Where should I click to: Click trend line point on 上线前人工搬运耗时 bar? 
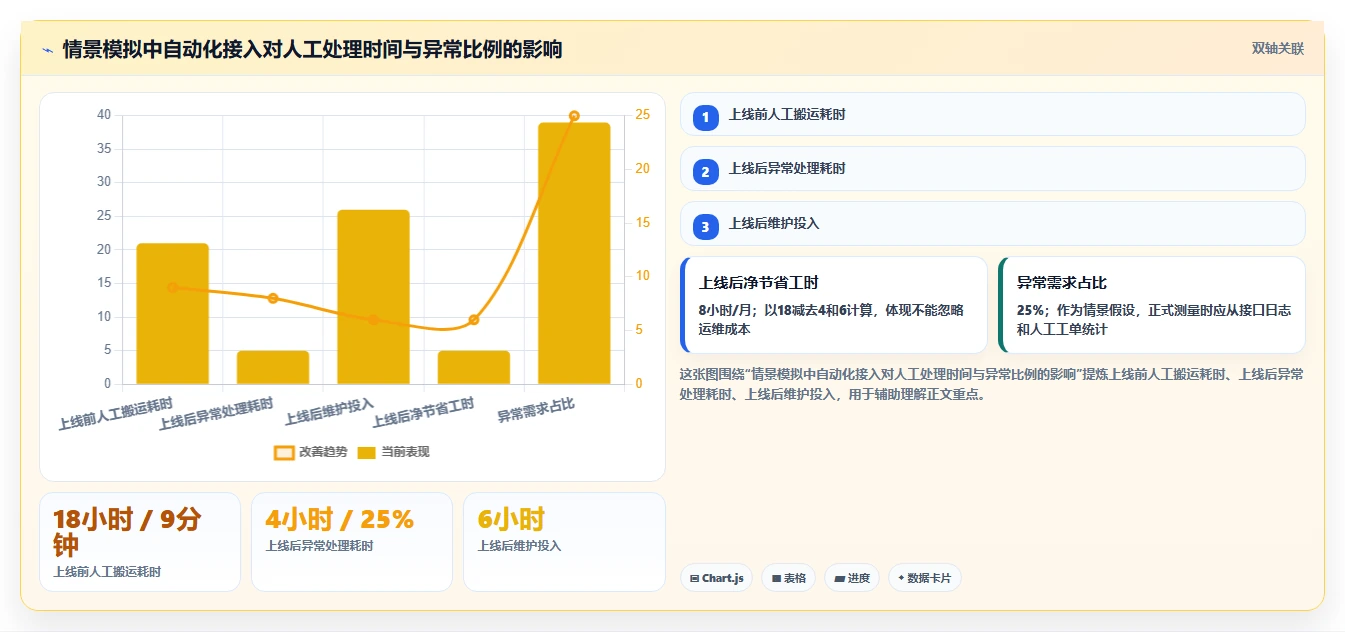173,287
